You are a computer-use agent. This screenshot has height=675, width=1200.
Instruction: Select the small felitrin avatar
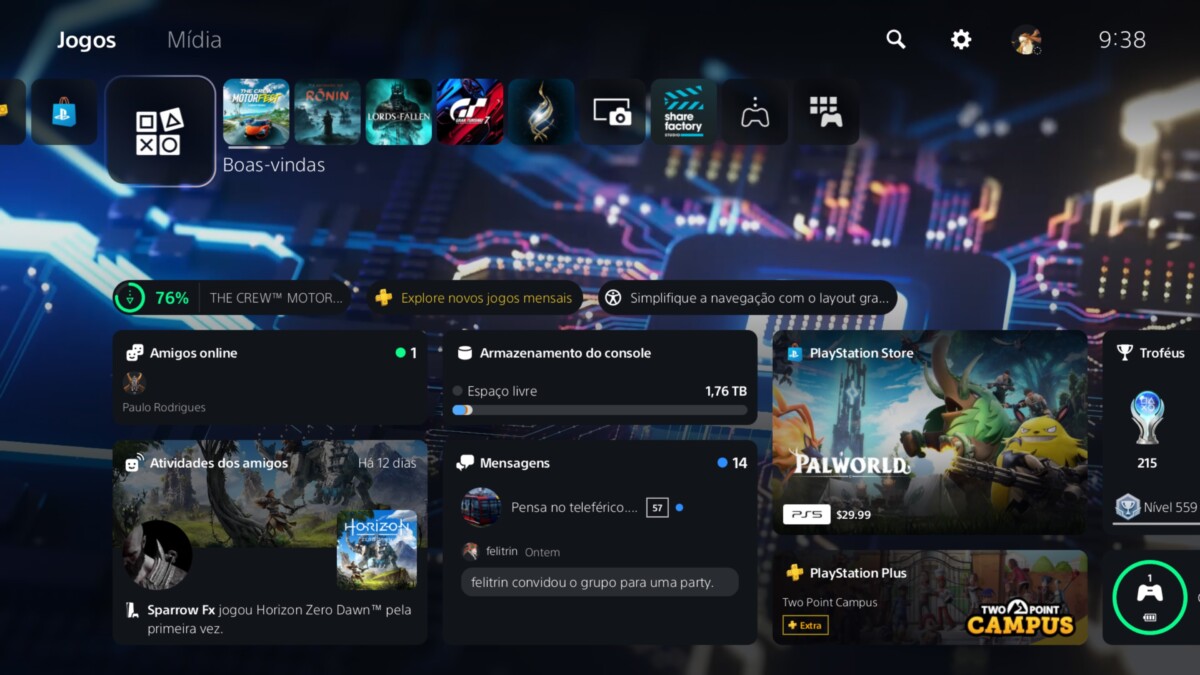tap(470, 551)
